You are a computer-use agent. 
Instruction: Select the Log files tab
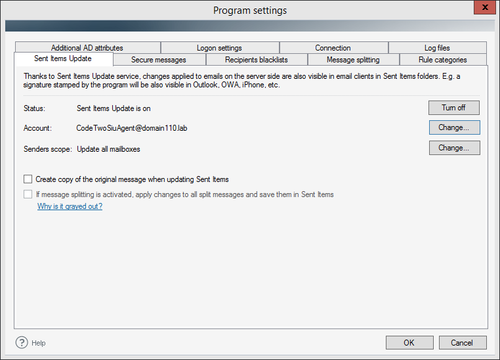[437, 48]
